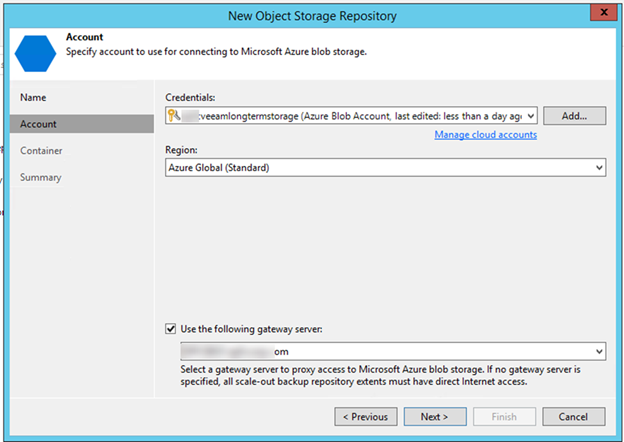This screenshot has height=442, width=624.
Task: Click the bold 'Account' header title
Action: tap(85, 37)
